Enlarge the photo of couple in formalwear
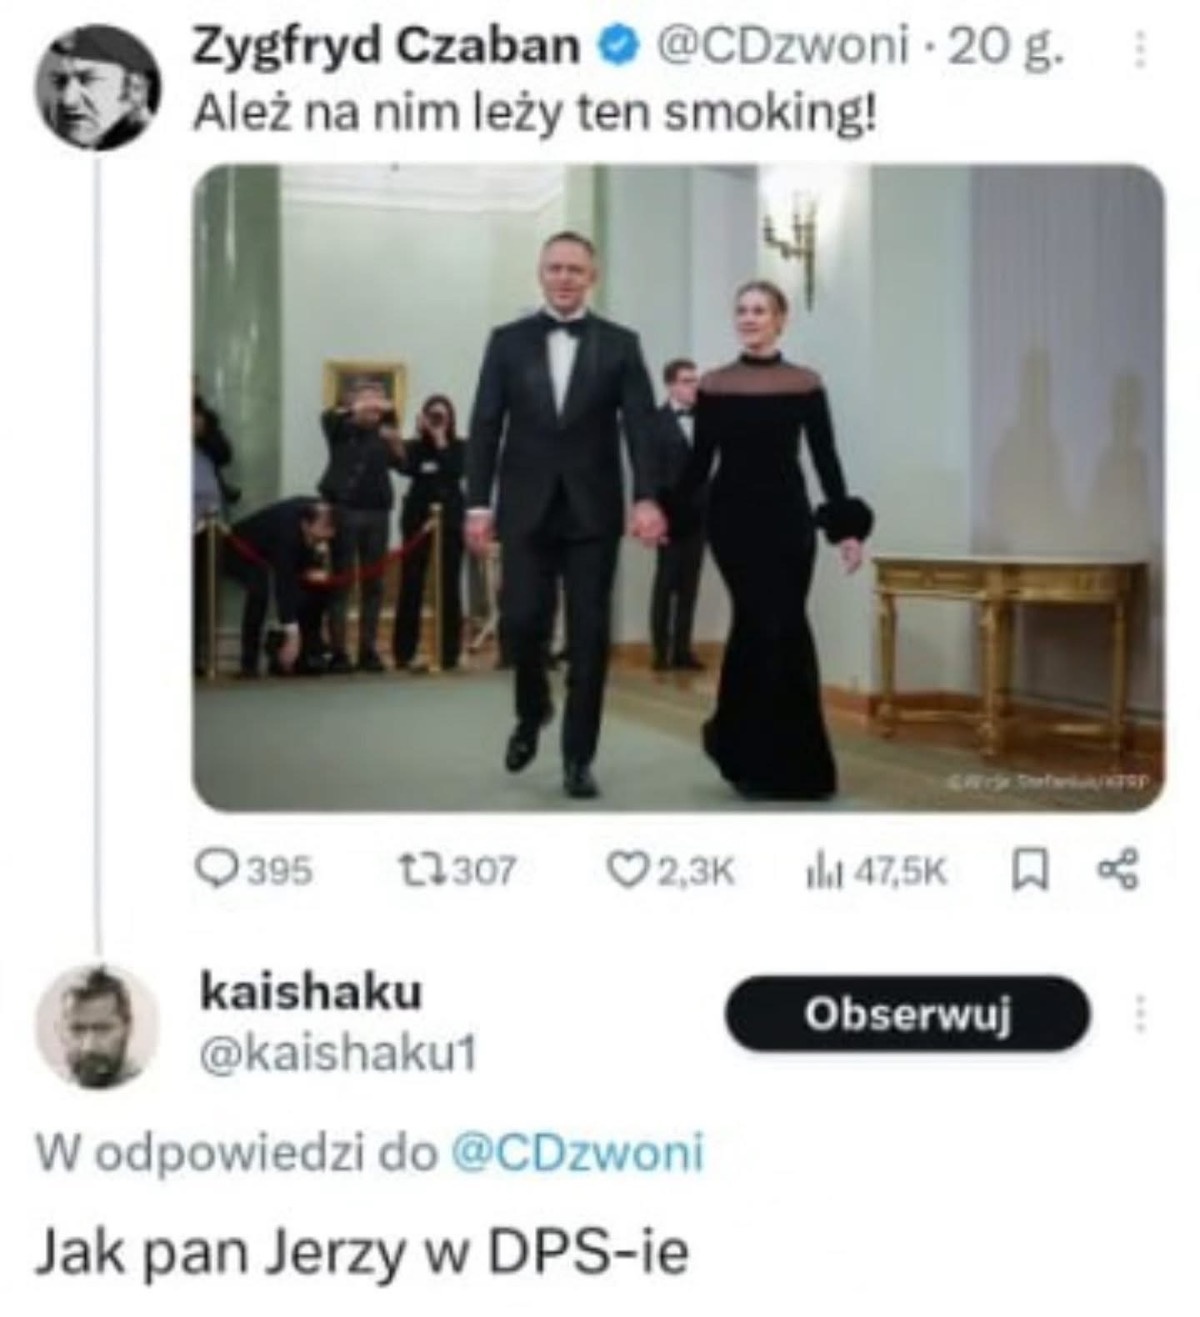The width and height of the screenshot is (1200, 1317). coord(678,488)
